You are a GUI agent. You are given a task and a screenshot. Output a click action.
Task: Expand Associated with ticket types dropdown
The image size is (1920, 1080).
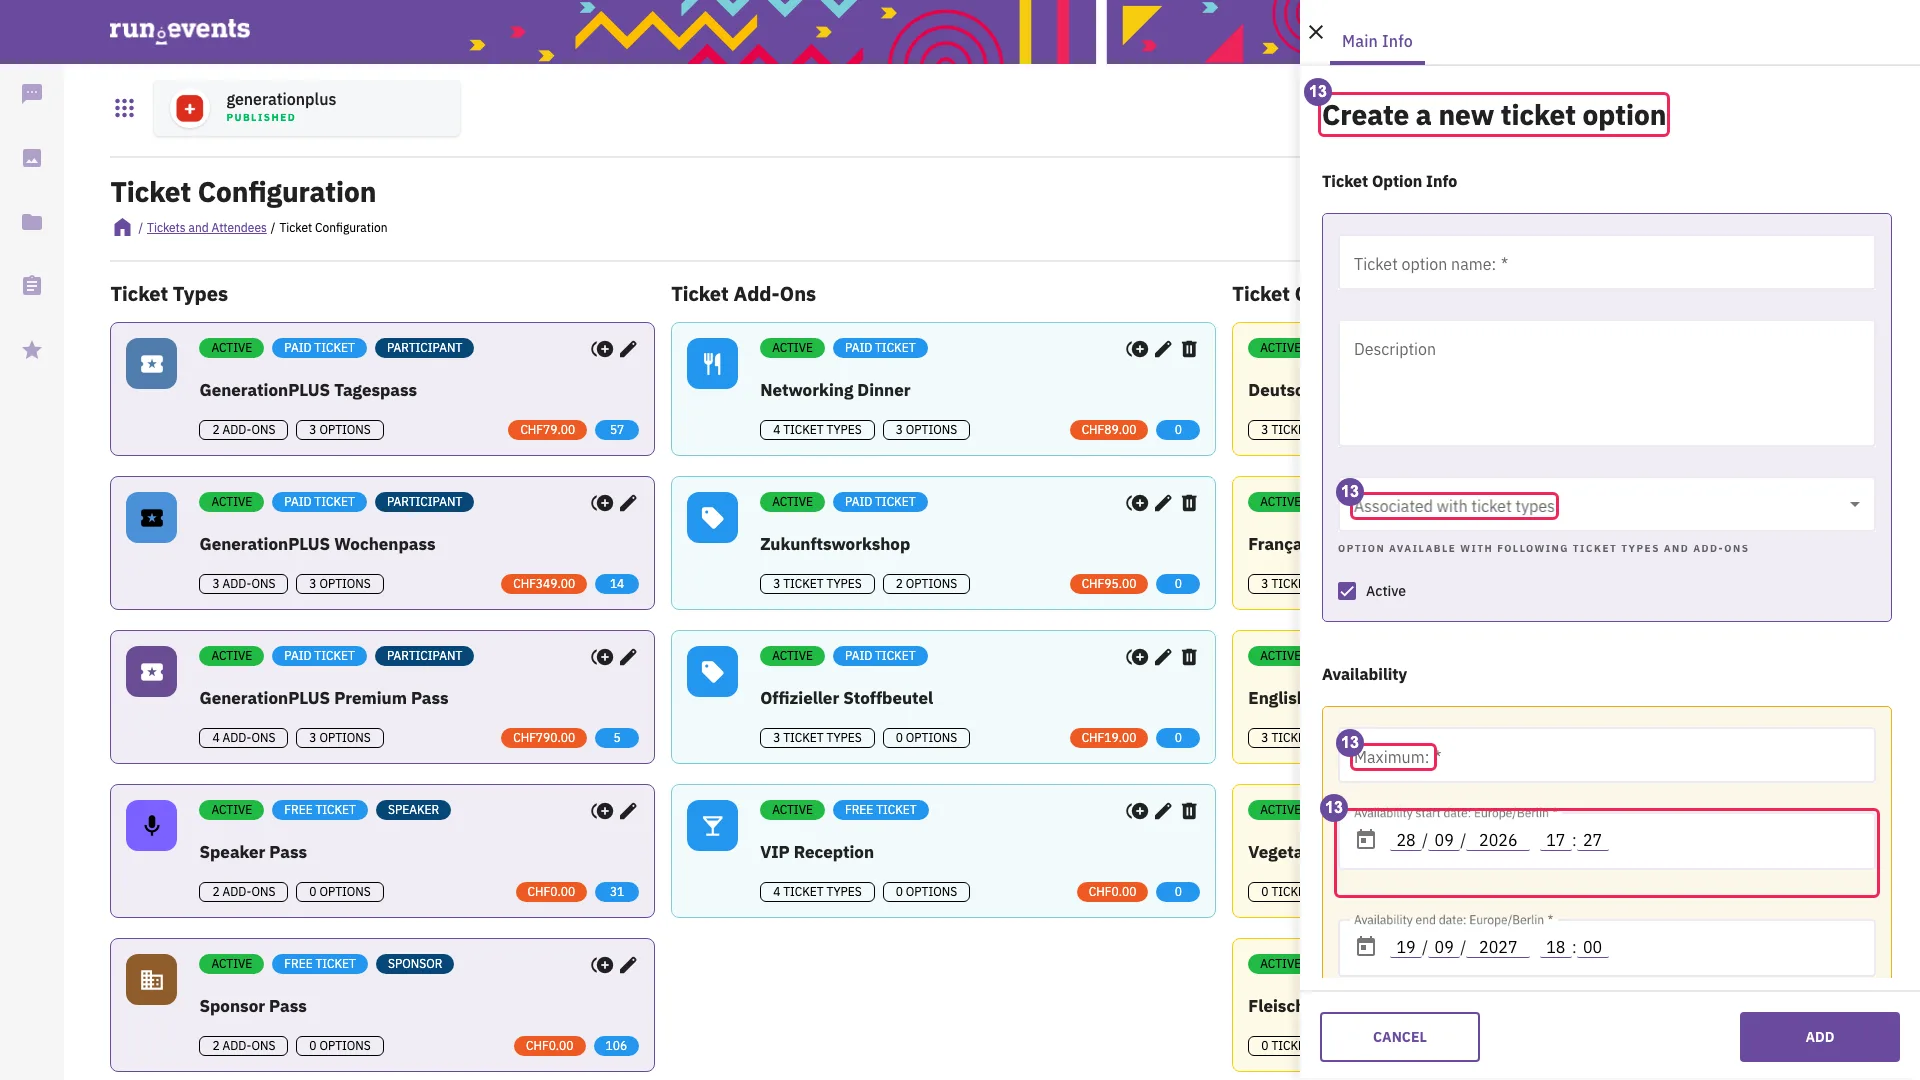[1606, 504]
